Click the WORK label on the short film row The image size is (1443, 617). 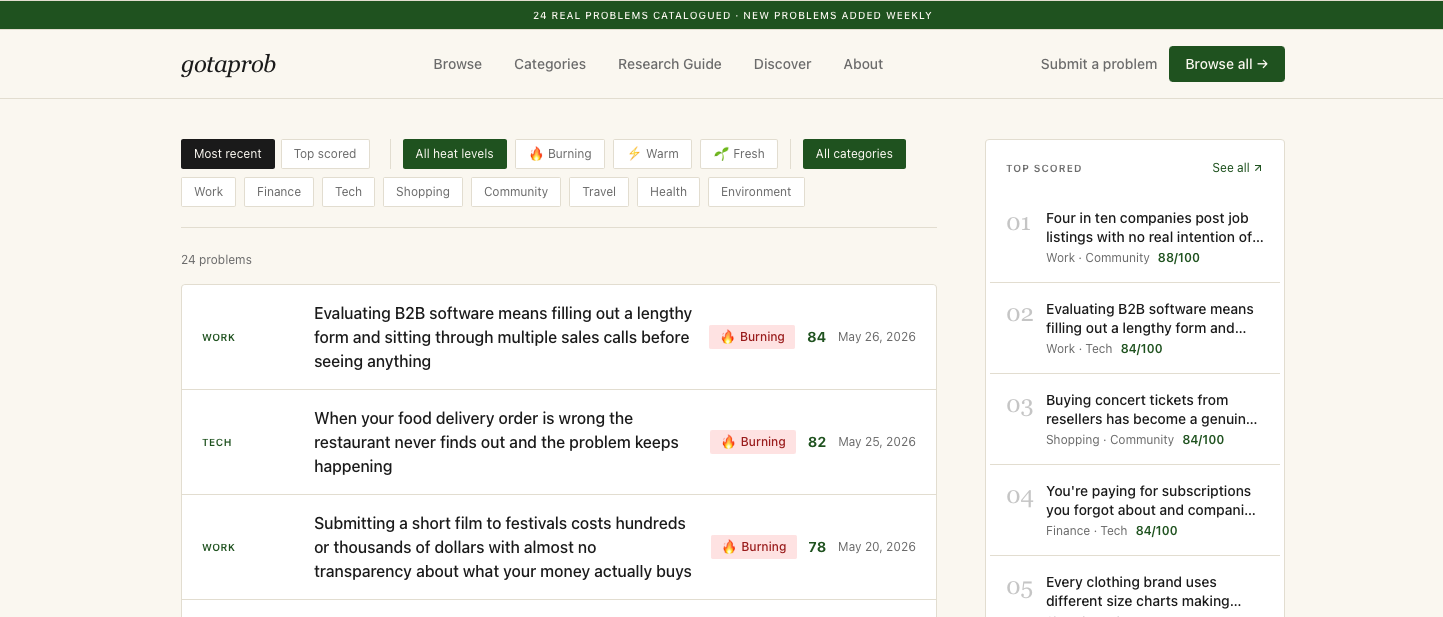(219, 548)
